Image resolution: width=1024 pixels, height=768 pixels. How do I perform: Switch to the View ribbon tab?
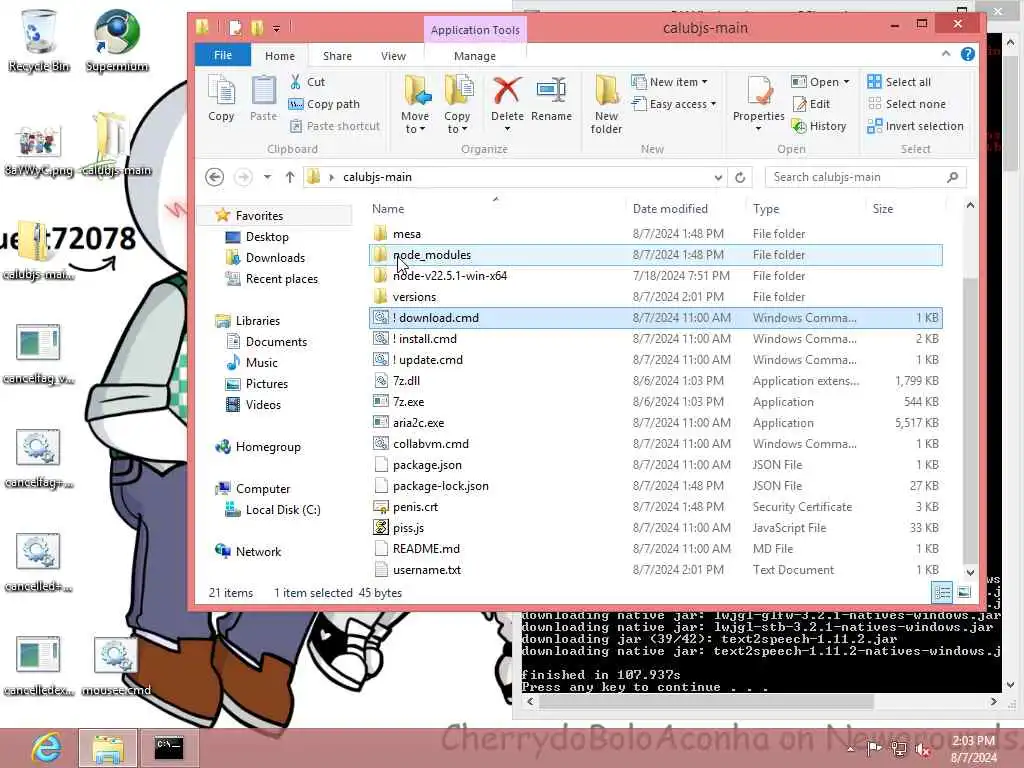393,56
